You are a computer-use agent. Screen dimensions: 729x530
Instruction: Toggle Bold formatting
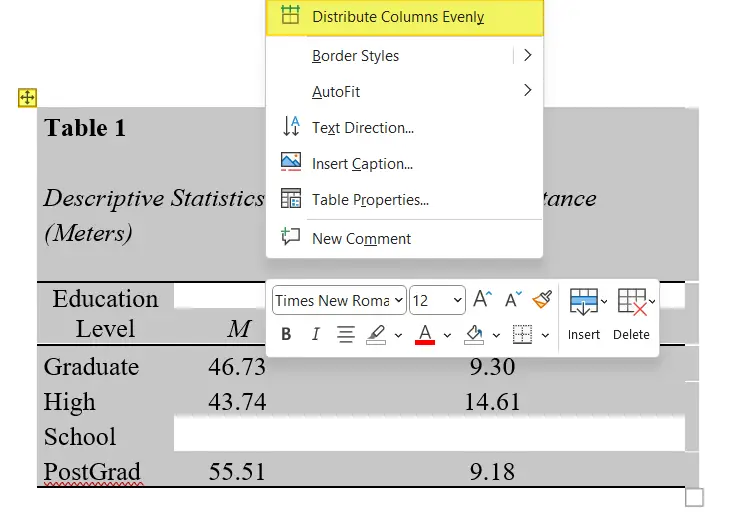[286, 334]
